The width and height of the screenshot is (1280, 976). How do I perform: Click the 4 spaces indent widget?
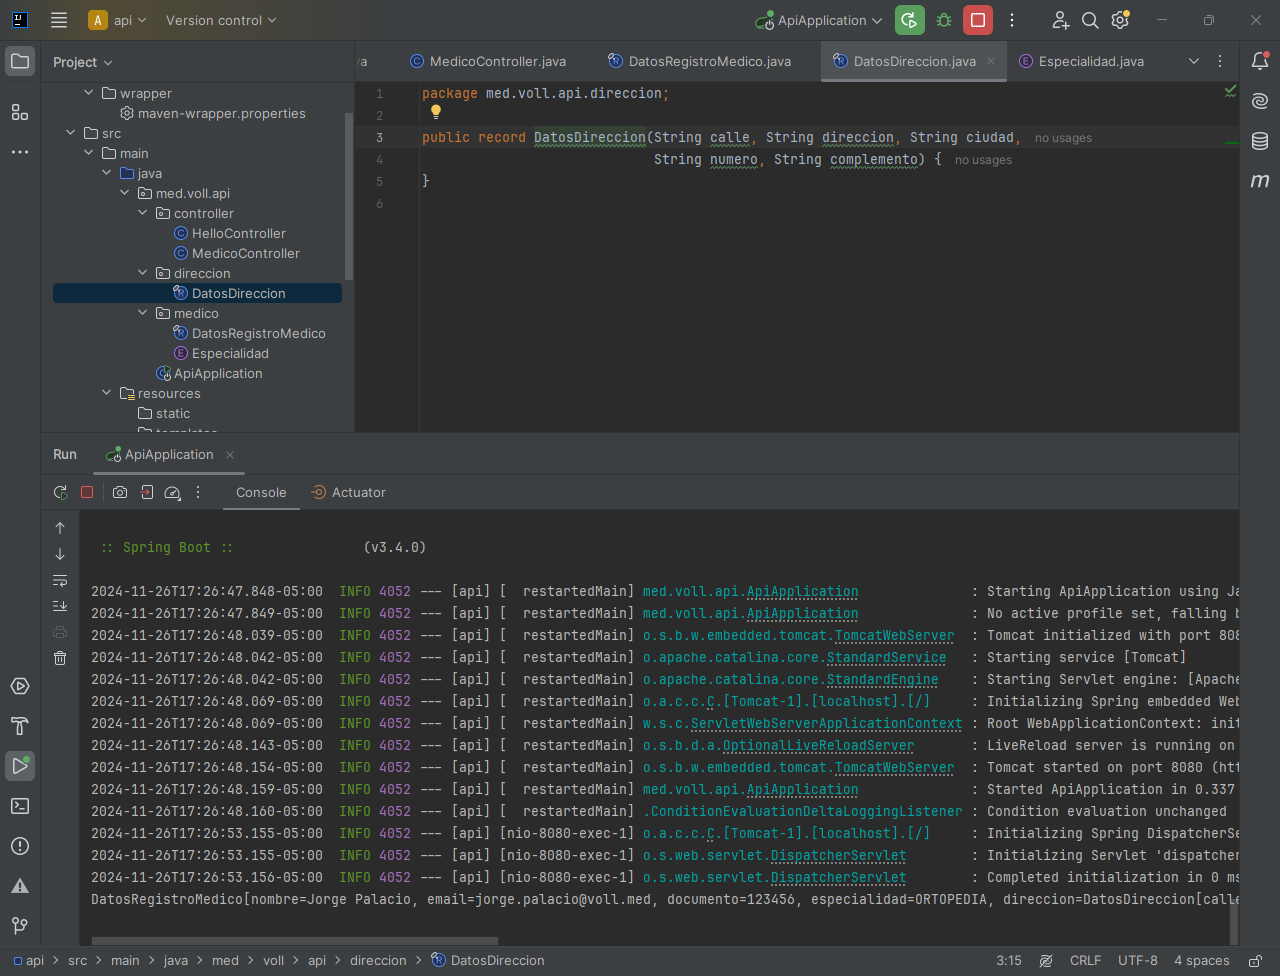tap(1202, 961)
